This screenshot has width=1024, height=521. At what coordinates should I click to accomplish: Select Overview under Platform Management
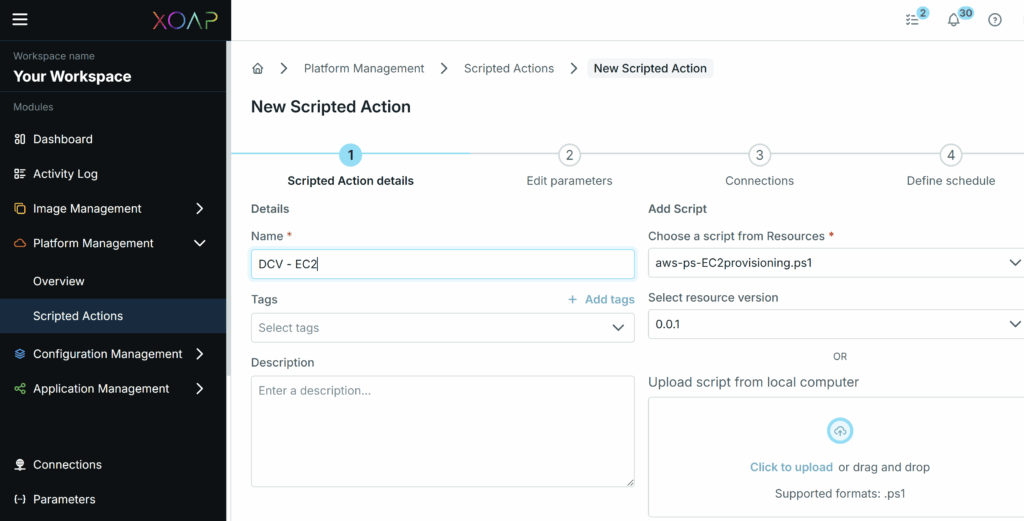click(59, 281)
